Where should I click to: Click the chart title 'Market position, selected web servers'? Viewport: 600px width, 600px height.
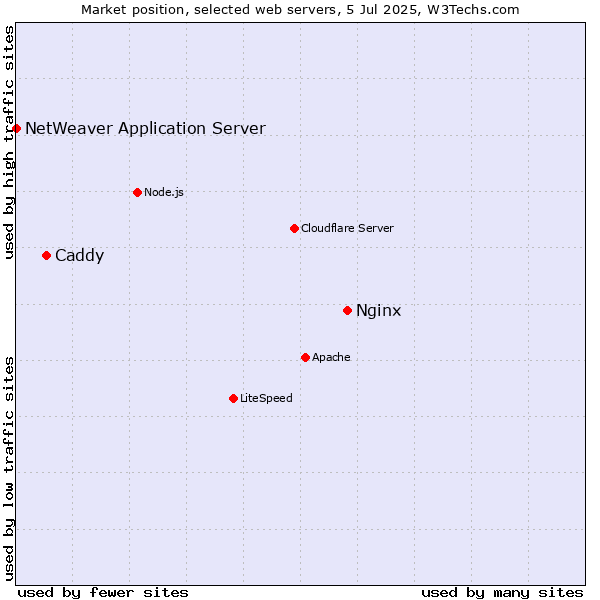coord(209,10)
